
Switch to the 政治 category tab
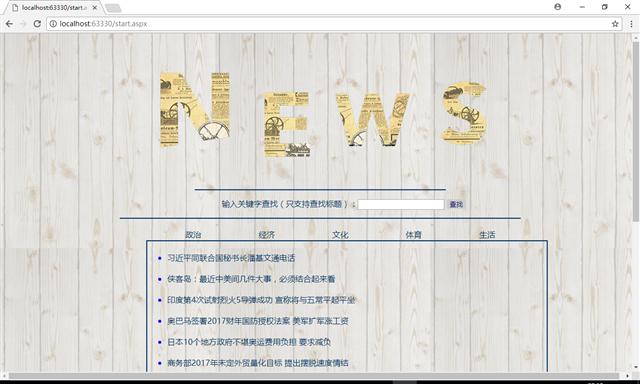(193, 235)
